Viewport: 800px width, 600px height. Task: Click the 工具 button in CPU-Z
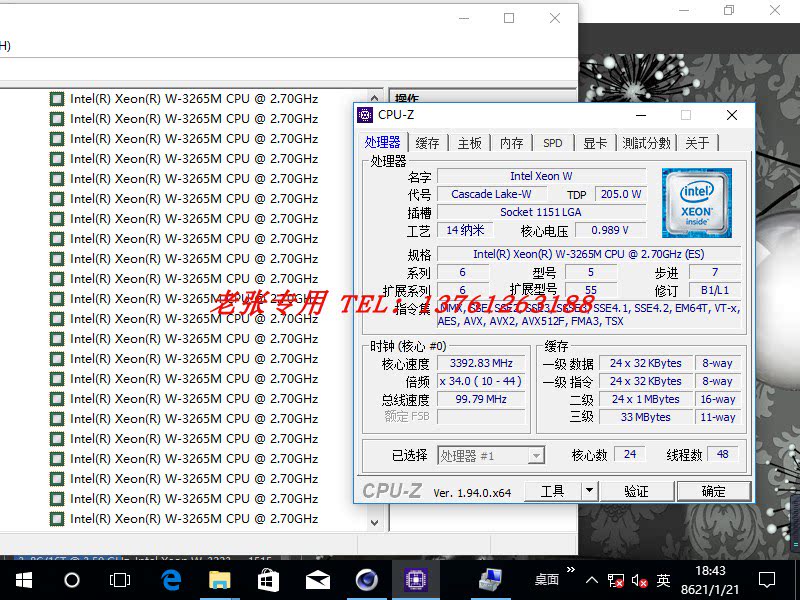point(553,491)
